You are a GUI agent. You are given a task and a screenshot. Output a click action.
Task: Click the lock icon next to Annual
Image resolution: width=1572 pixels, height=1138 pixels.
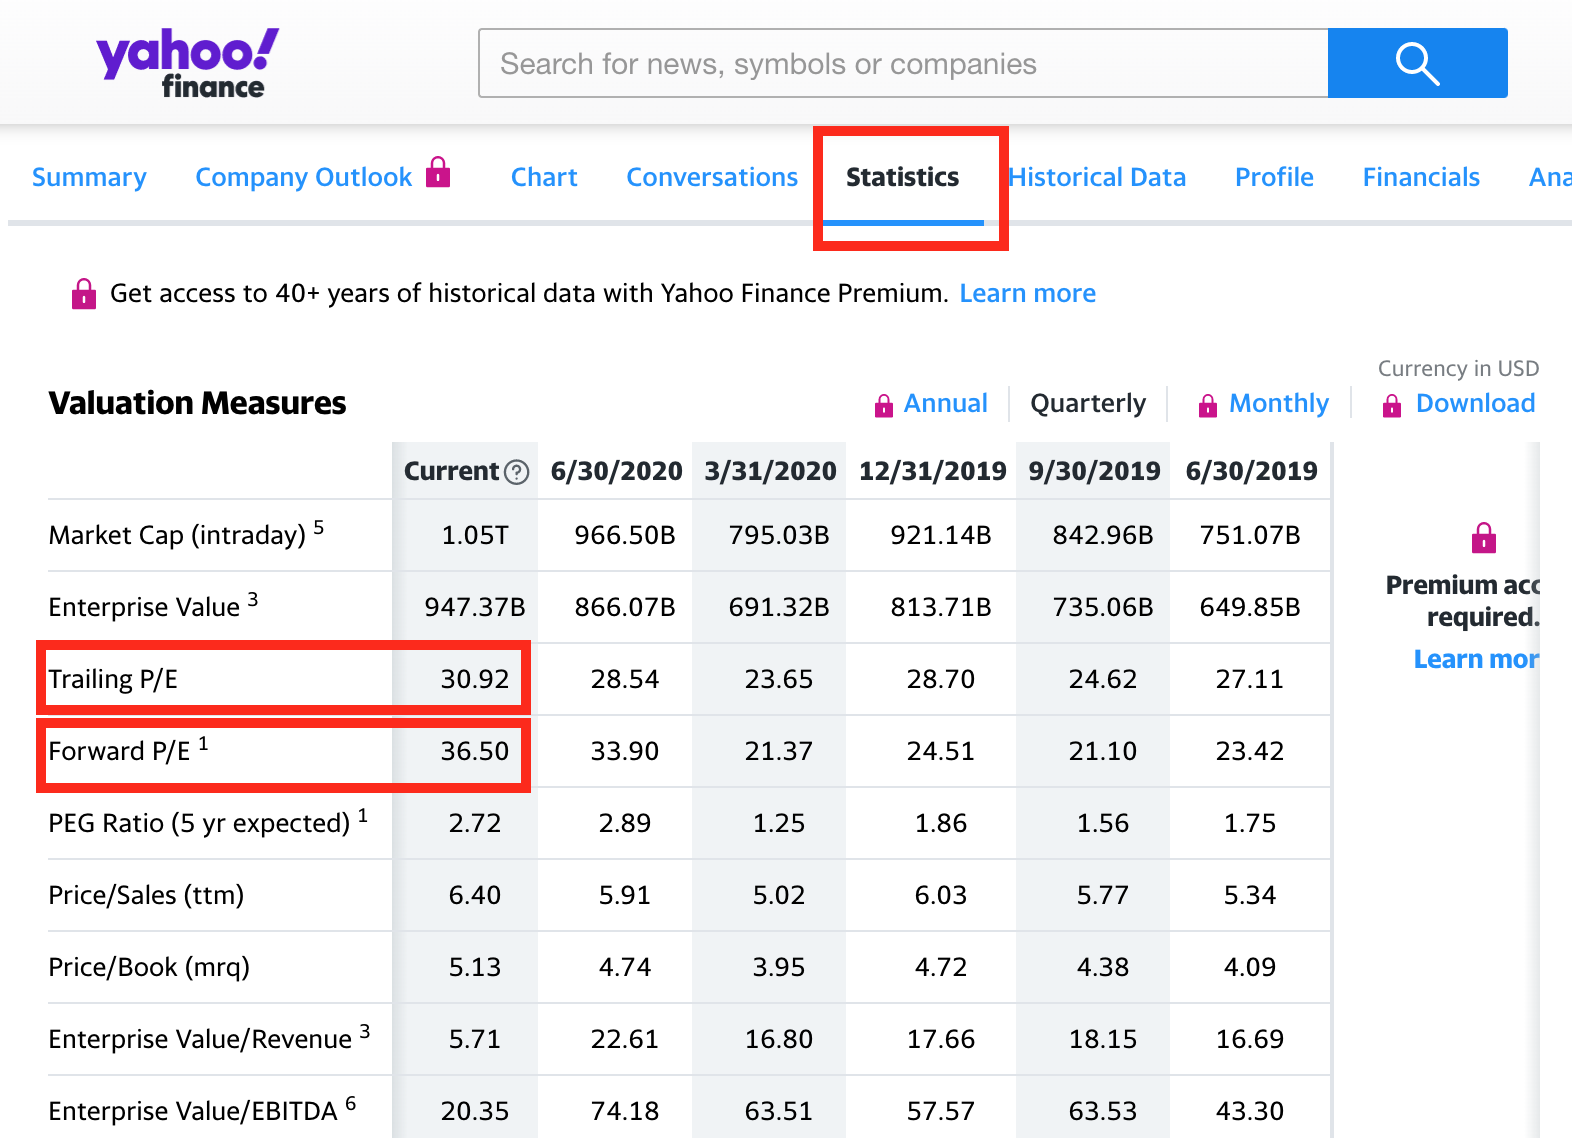[884, 405]
